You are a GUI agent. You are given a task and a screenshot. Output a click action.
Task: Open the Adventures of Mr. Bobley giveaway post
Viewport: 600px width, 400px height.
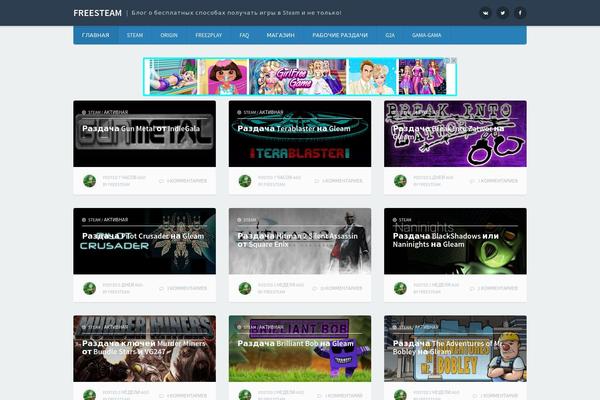448,348
